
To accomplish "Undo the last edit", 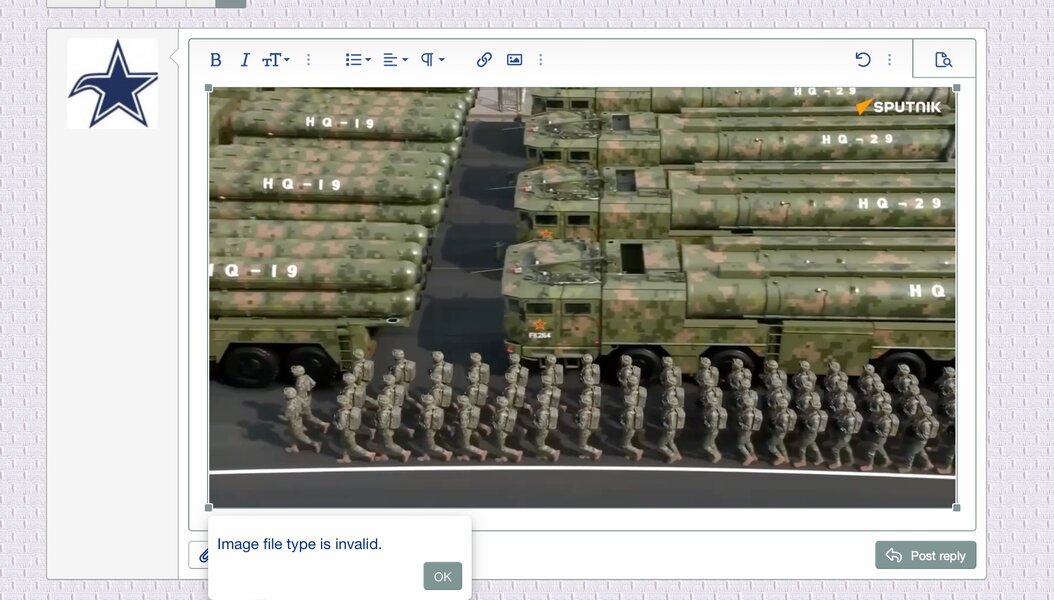I will pyautogui.click(x=863, y=60).
